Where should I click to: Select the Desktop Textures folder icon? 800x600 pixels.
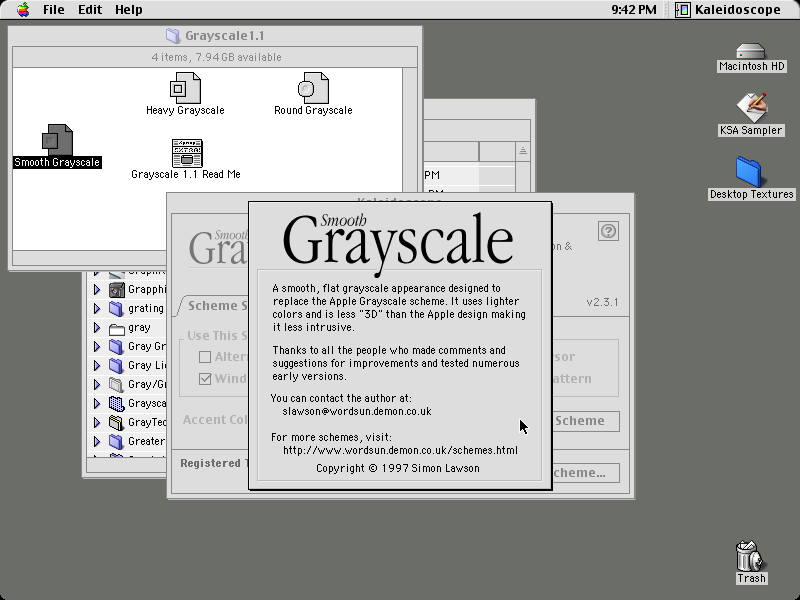coord(748,172)
